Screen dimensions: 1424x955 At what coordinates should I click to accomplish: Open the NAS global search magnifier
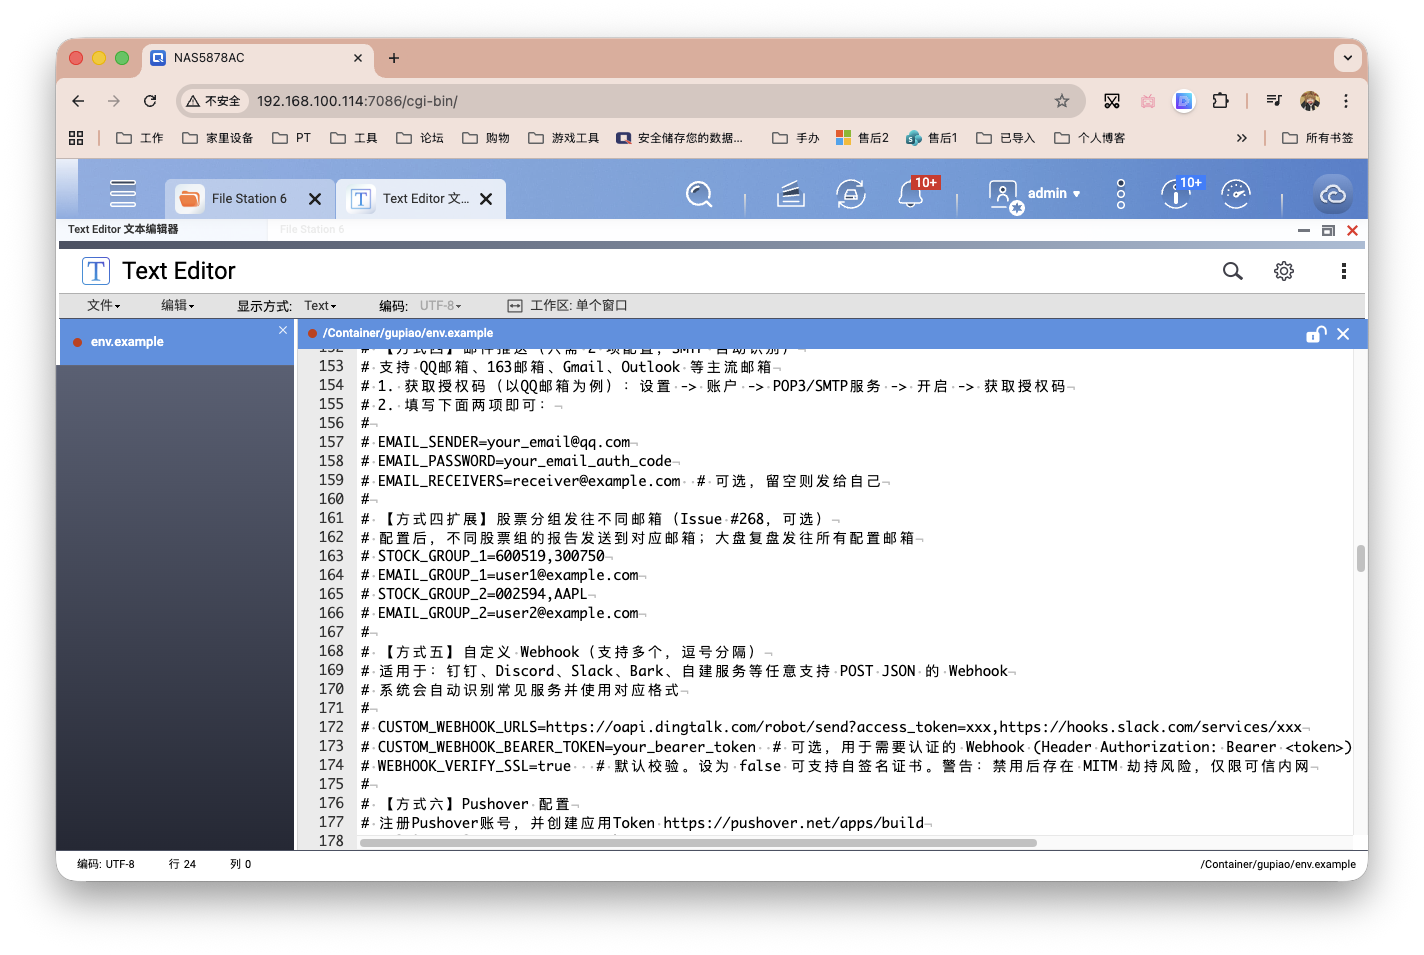tap(699, 194)
